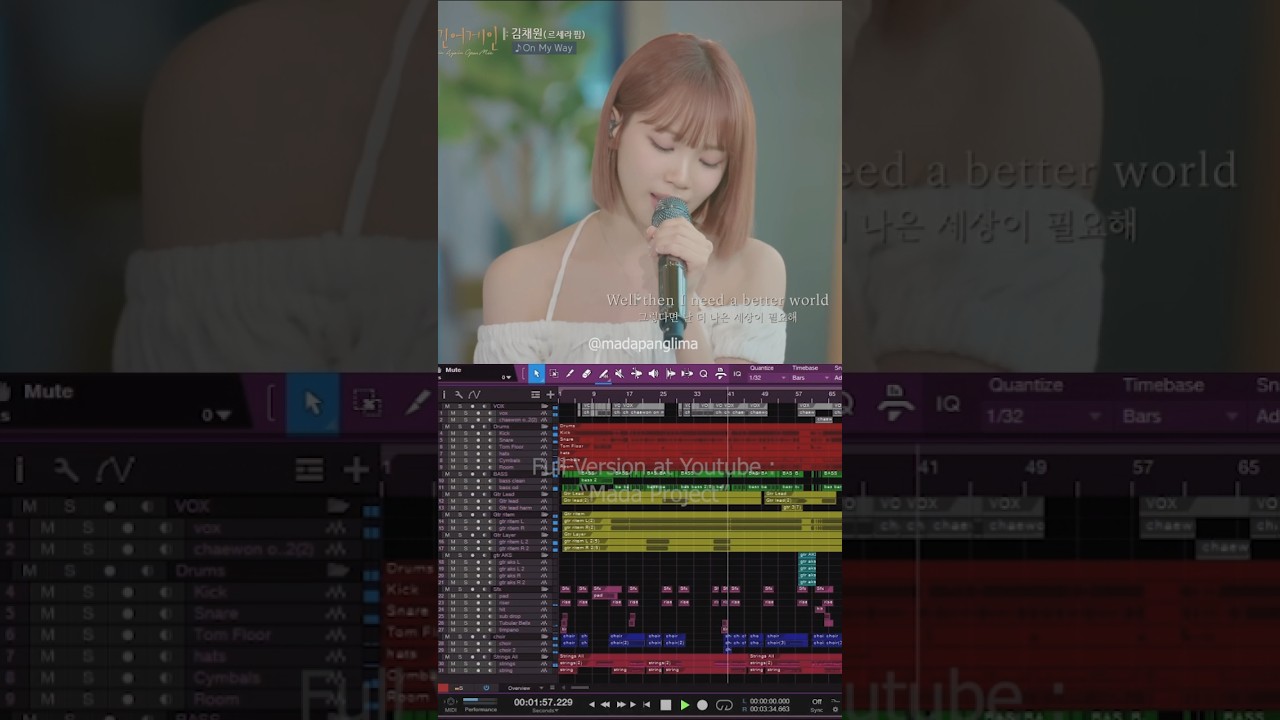Add tracks with the plus icon
This screenshot has height=720, width=1280.
click(550, 395)
